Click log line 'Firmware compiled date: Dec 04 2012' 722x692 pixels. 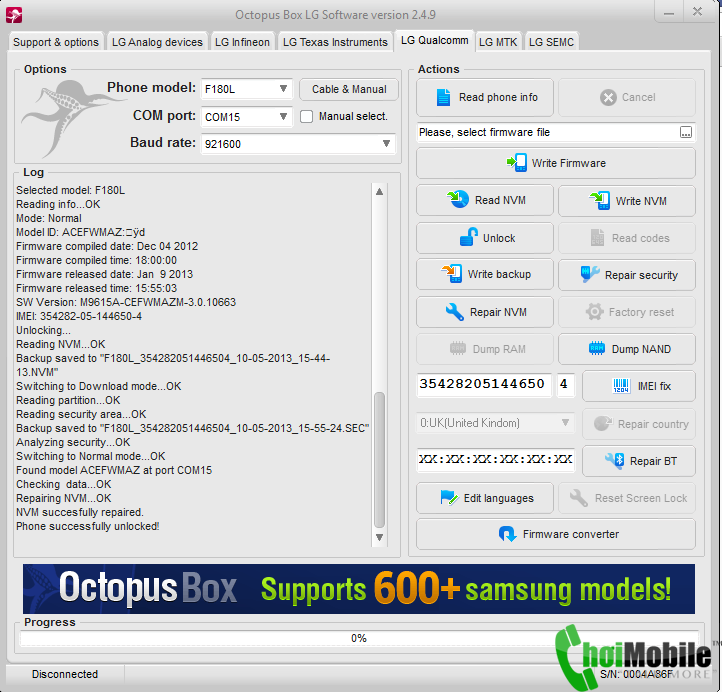click(x=107, y=246)
